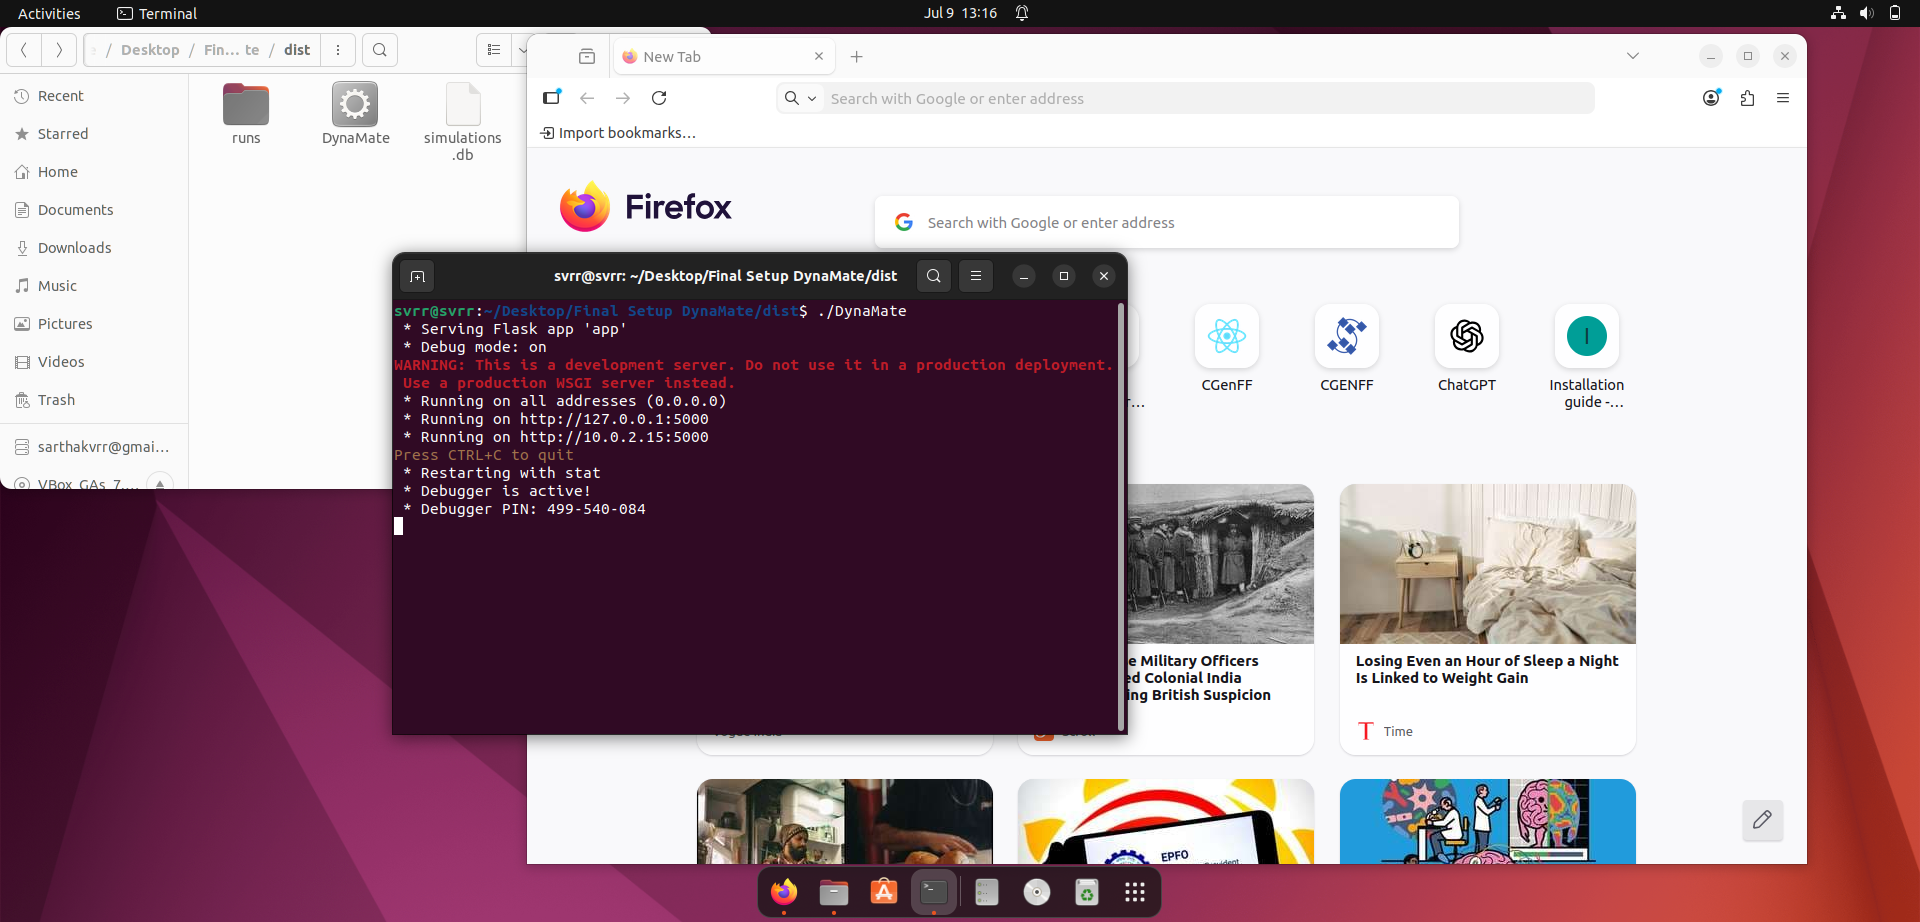Close the New Tab tab
The height and width of the screenshot is (922, 1920).
819,57
